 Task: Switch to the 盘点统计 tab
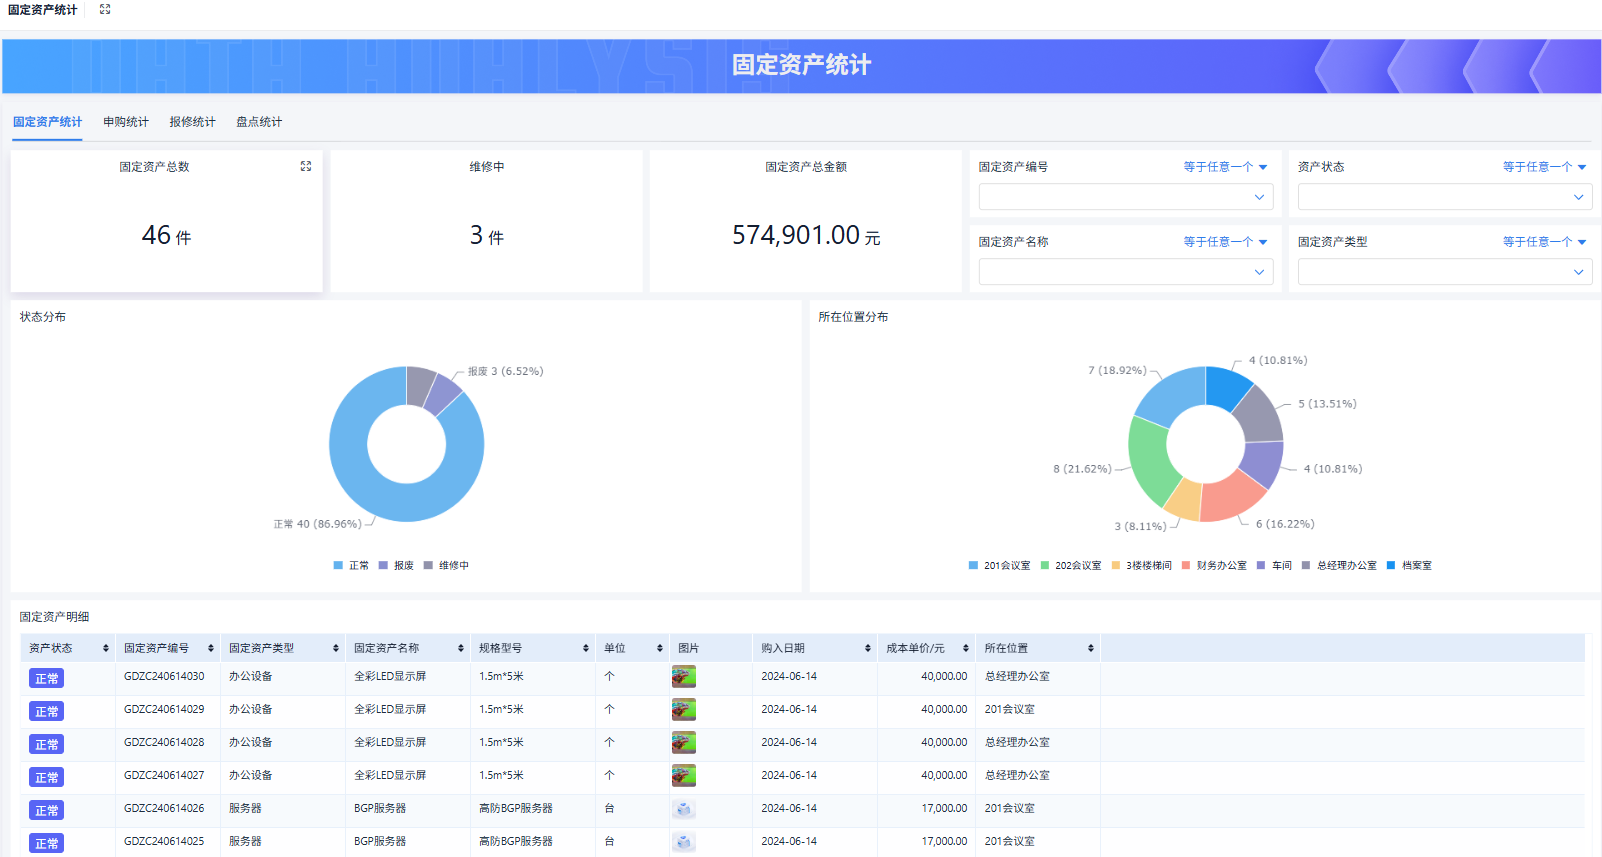tap(259, 122)
